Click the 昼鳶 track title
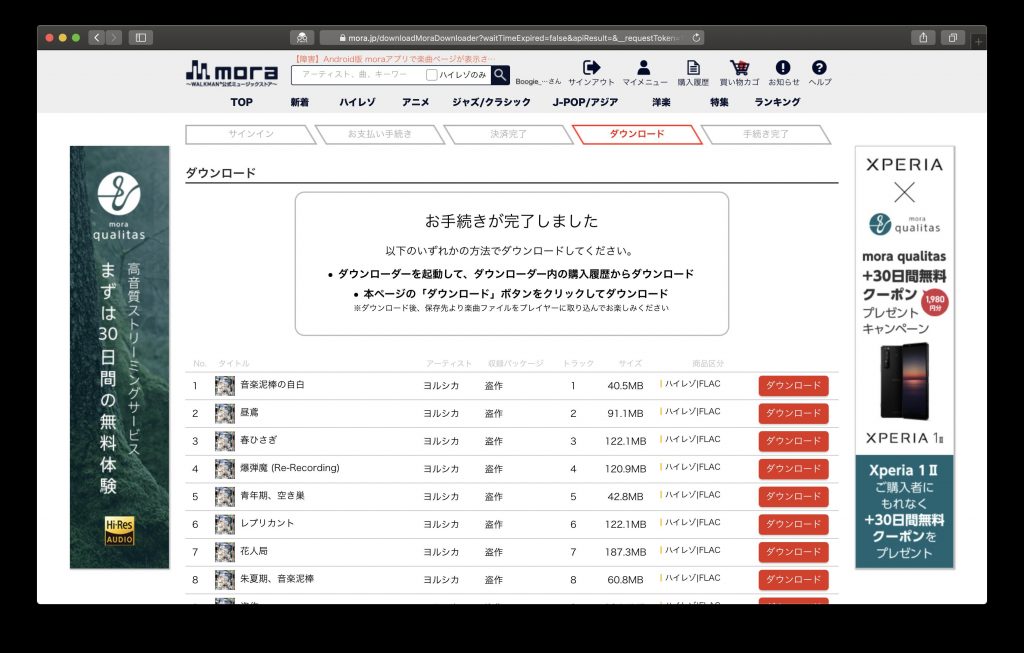The width and height of the screenshot is (1024, 653). pos(249,412)
